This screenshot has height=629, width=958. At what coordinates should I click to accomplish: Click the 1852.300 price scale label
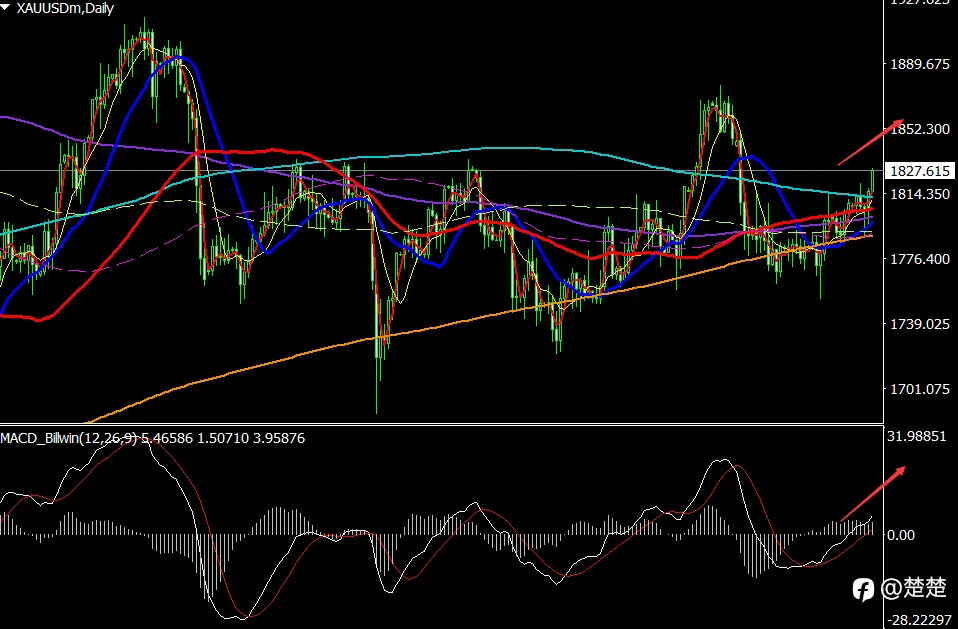pyautogui.click(x=920, y=129)
